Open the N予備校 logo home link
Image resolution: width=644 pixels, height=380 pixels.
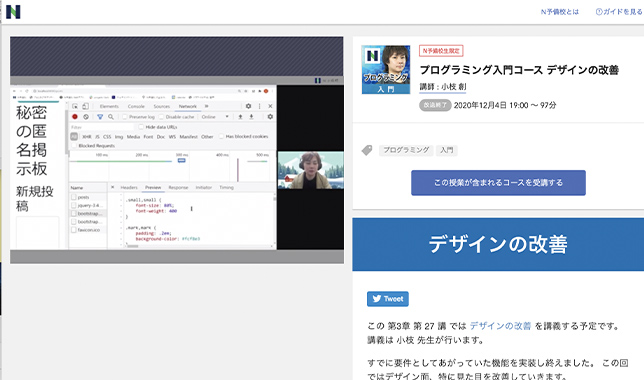[13, 12]
